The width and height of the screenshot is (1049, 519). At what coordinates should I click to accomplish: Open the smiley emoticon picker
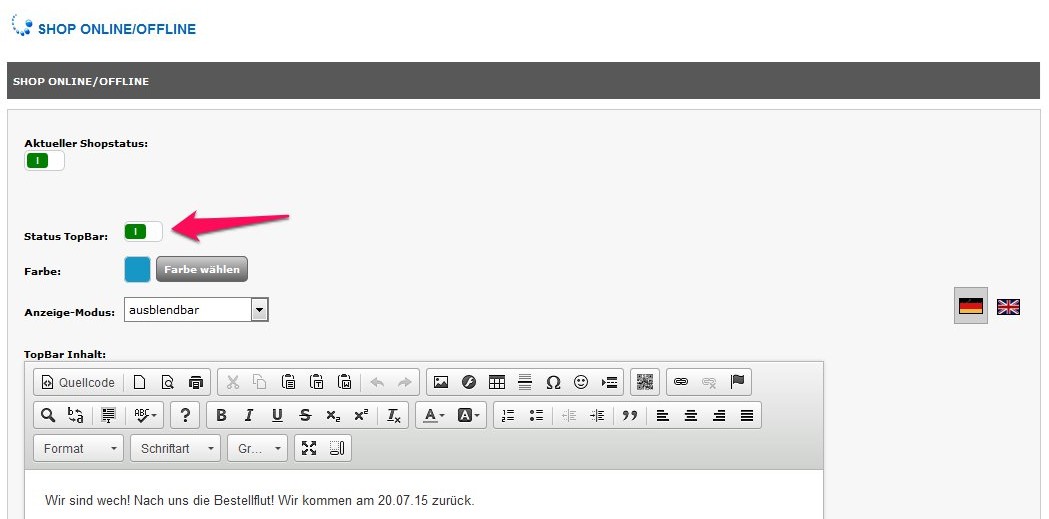(x=581, y=382)
